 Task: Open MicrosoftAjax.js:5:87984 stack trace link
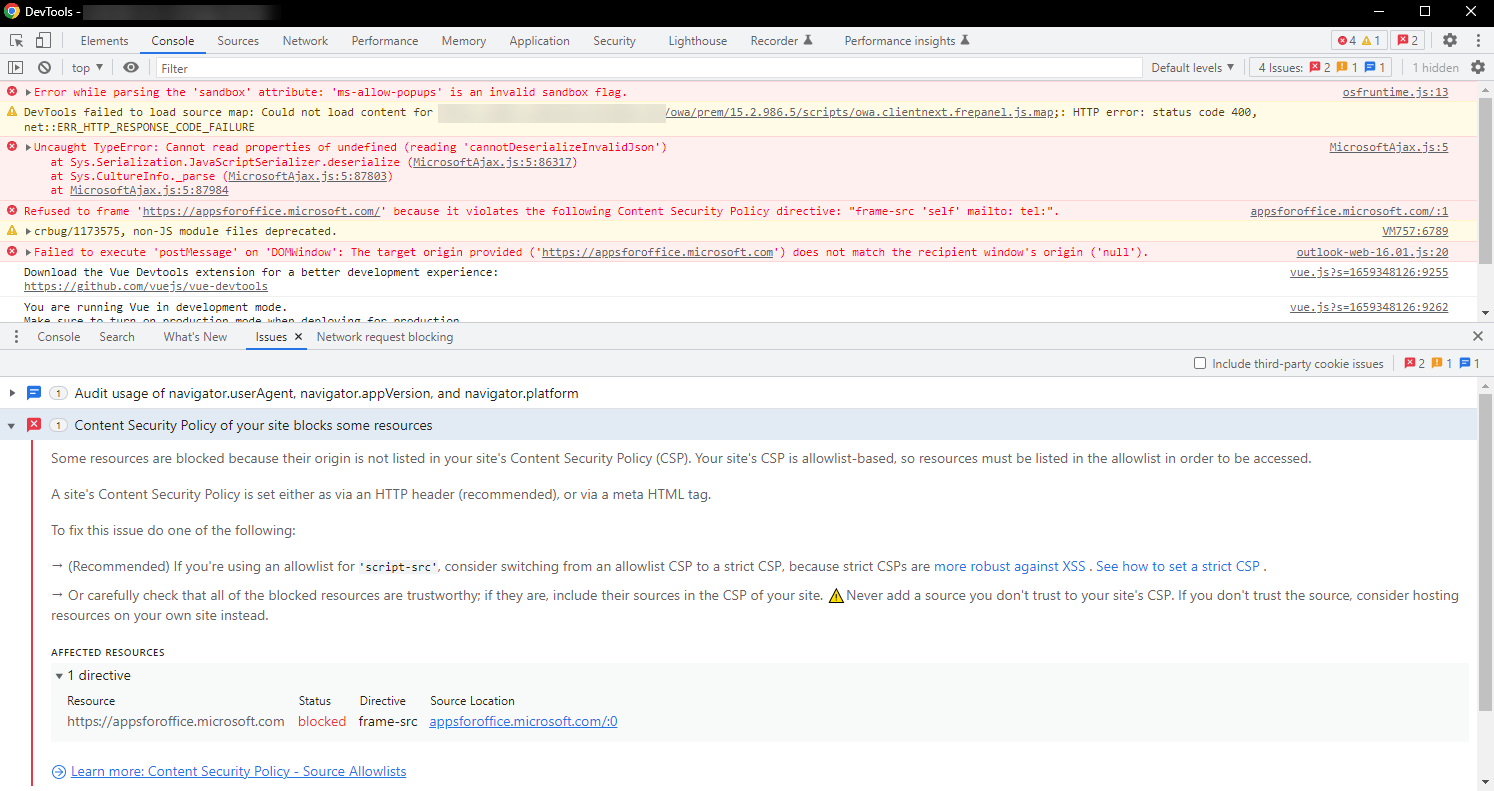(149, 190)
